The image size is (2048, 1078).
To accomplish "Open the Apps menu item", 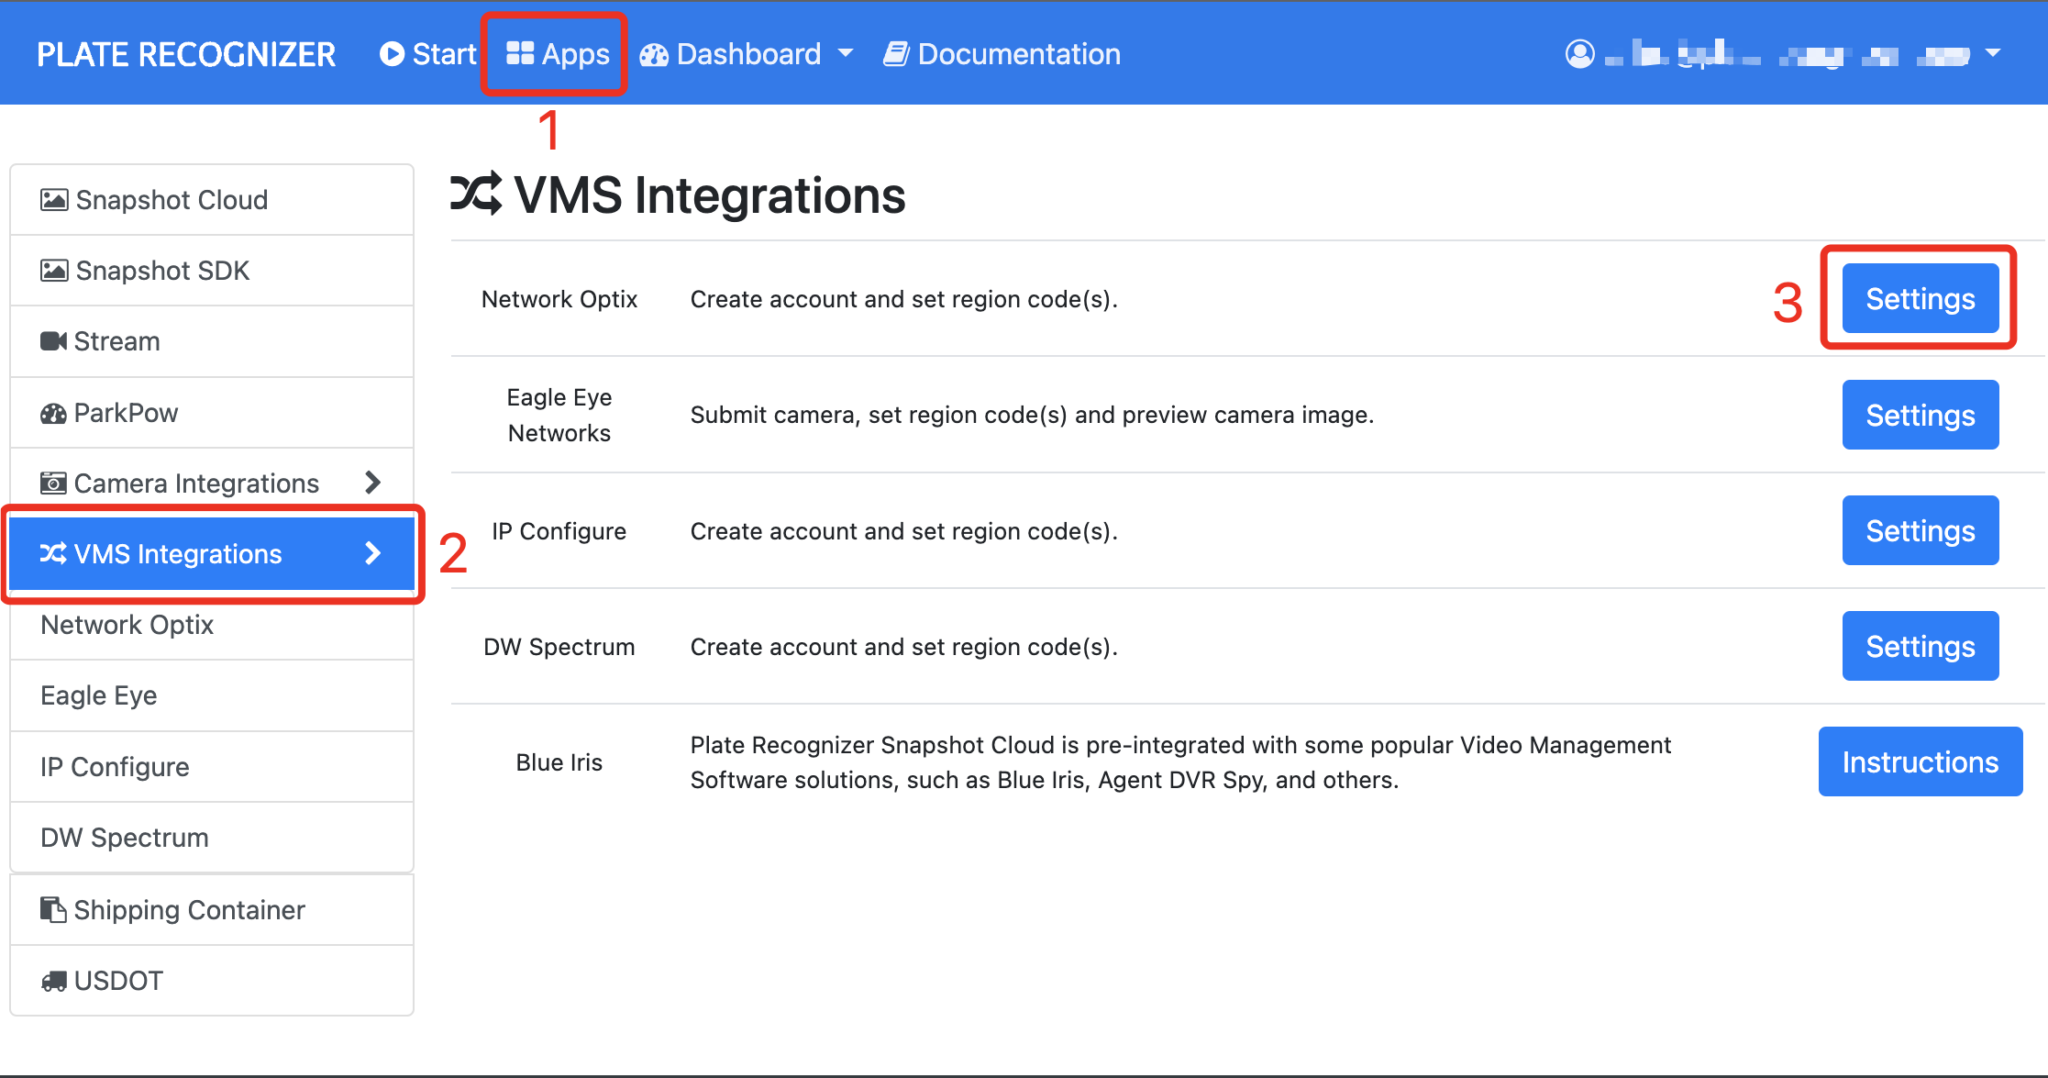I will pyautogui.click(x=558, y=54).
